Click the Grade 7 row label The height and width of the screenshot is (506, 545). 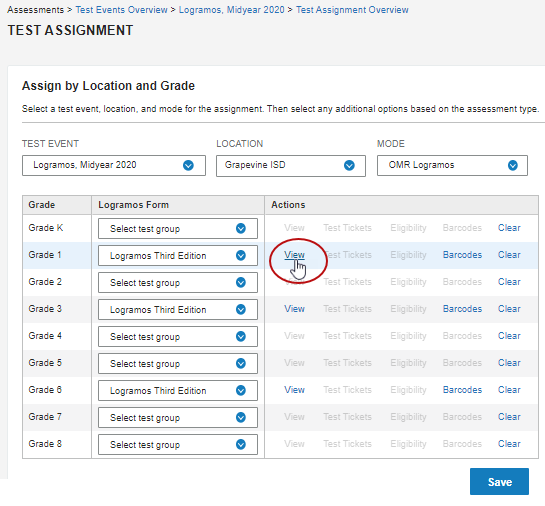[x=45, y=417]
